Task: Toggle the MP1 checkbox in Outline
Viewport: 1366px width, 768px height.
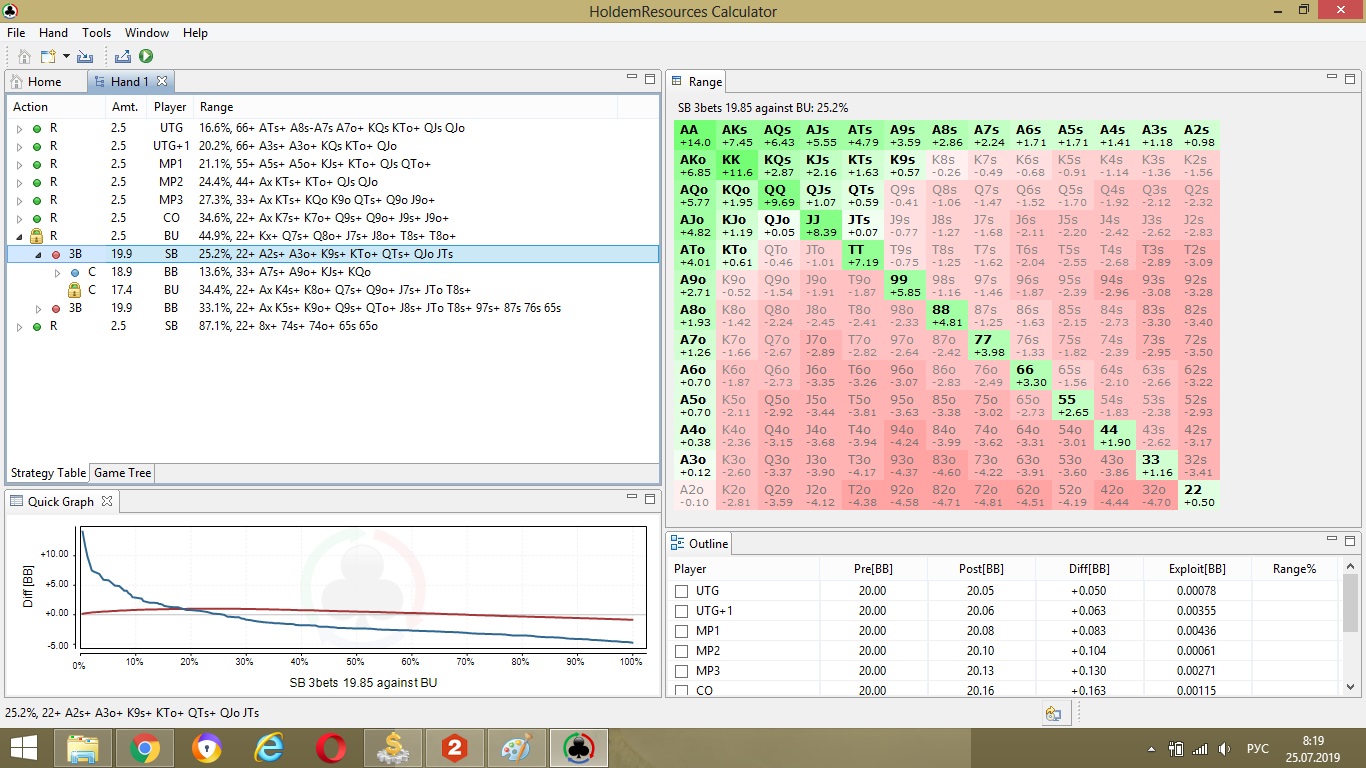Action: (x=682, y=631)
